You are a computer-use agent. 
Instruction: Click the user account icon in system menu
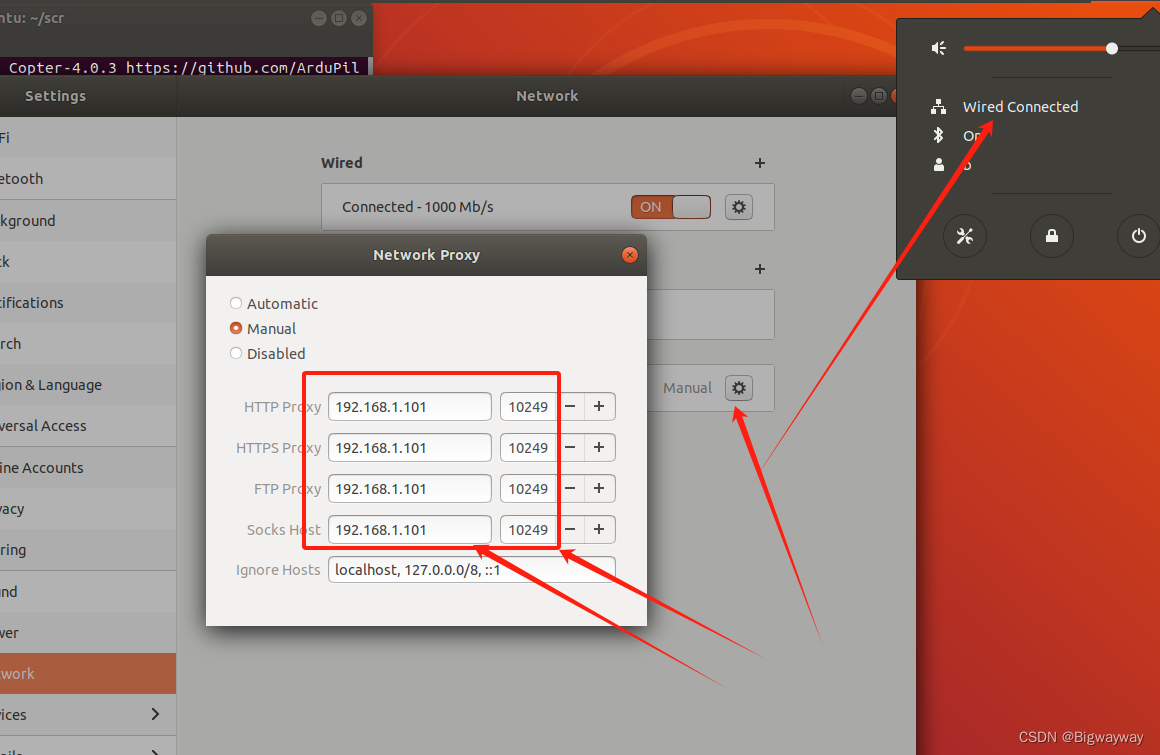pos(939,165)
